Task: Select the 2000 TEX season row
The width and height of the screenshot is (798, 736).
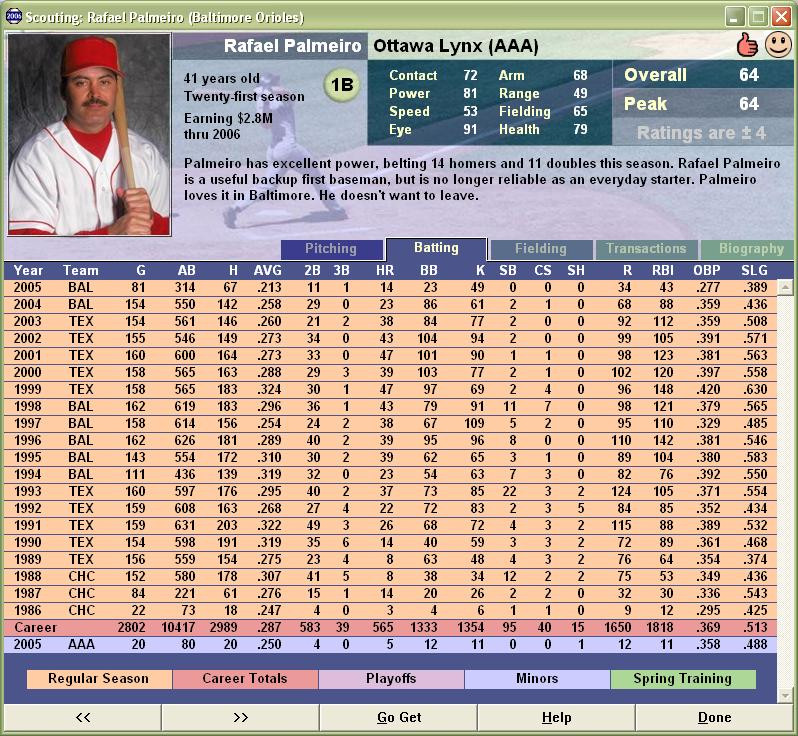Action: pos(390,373)
